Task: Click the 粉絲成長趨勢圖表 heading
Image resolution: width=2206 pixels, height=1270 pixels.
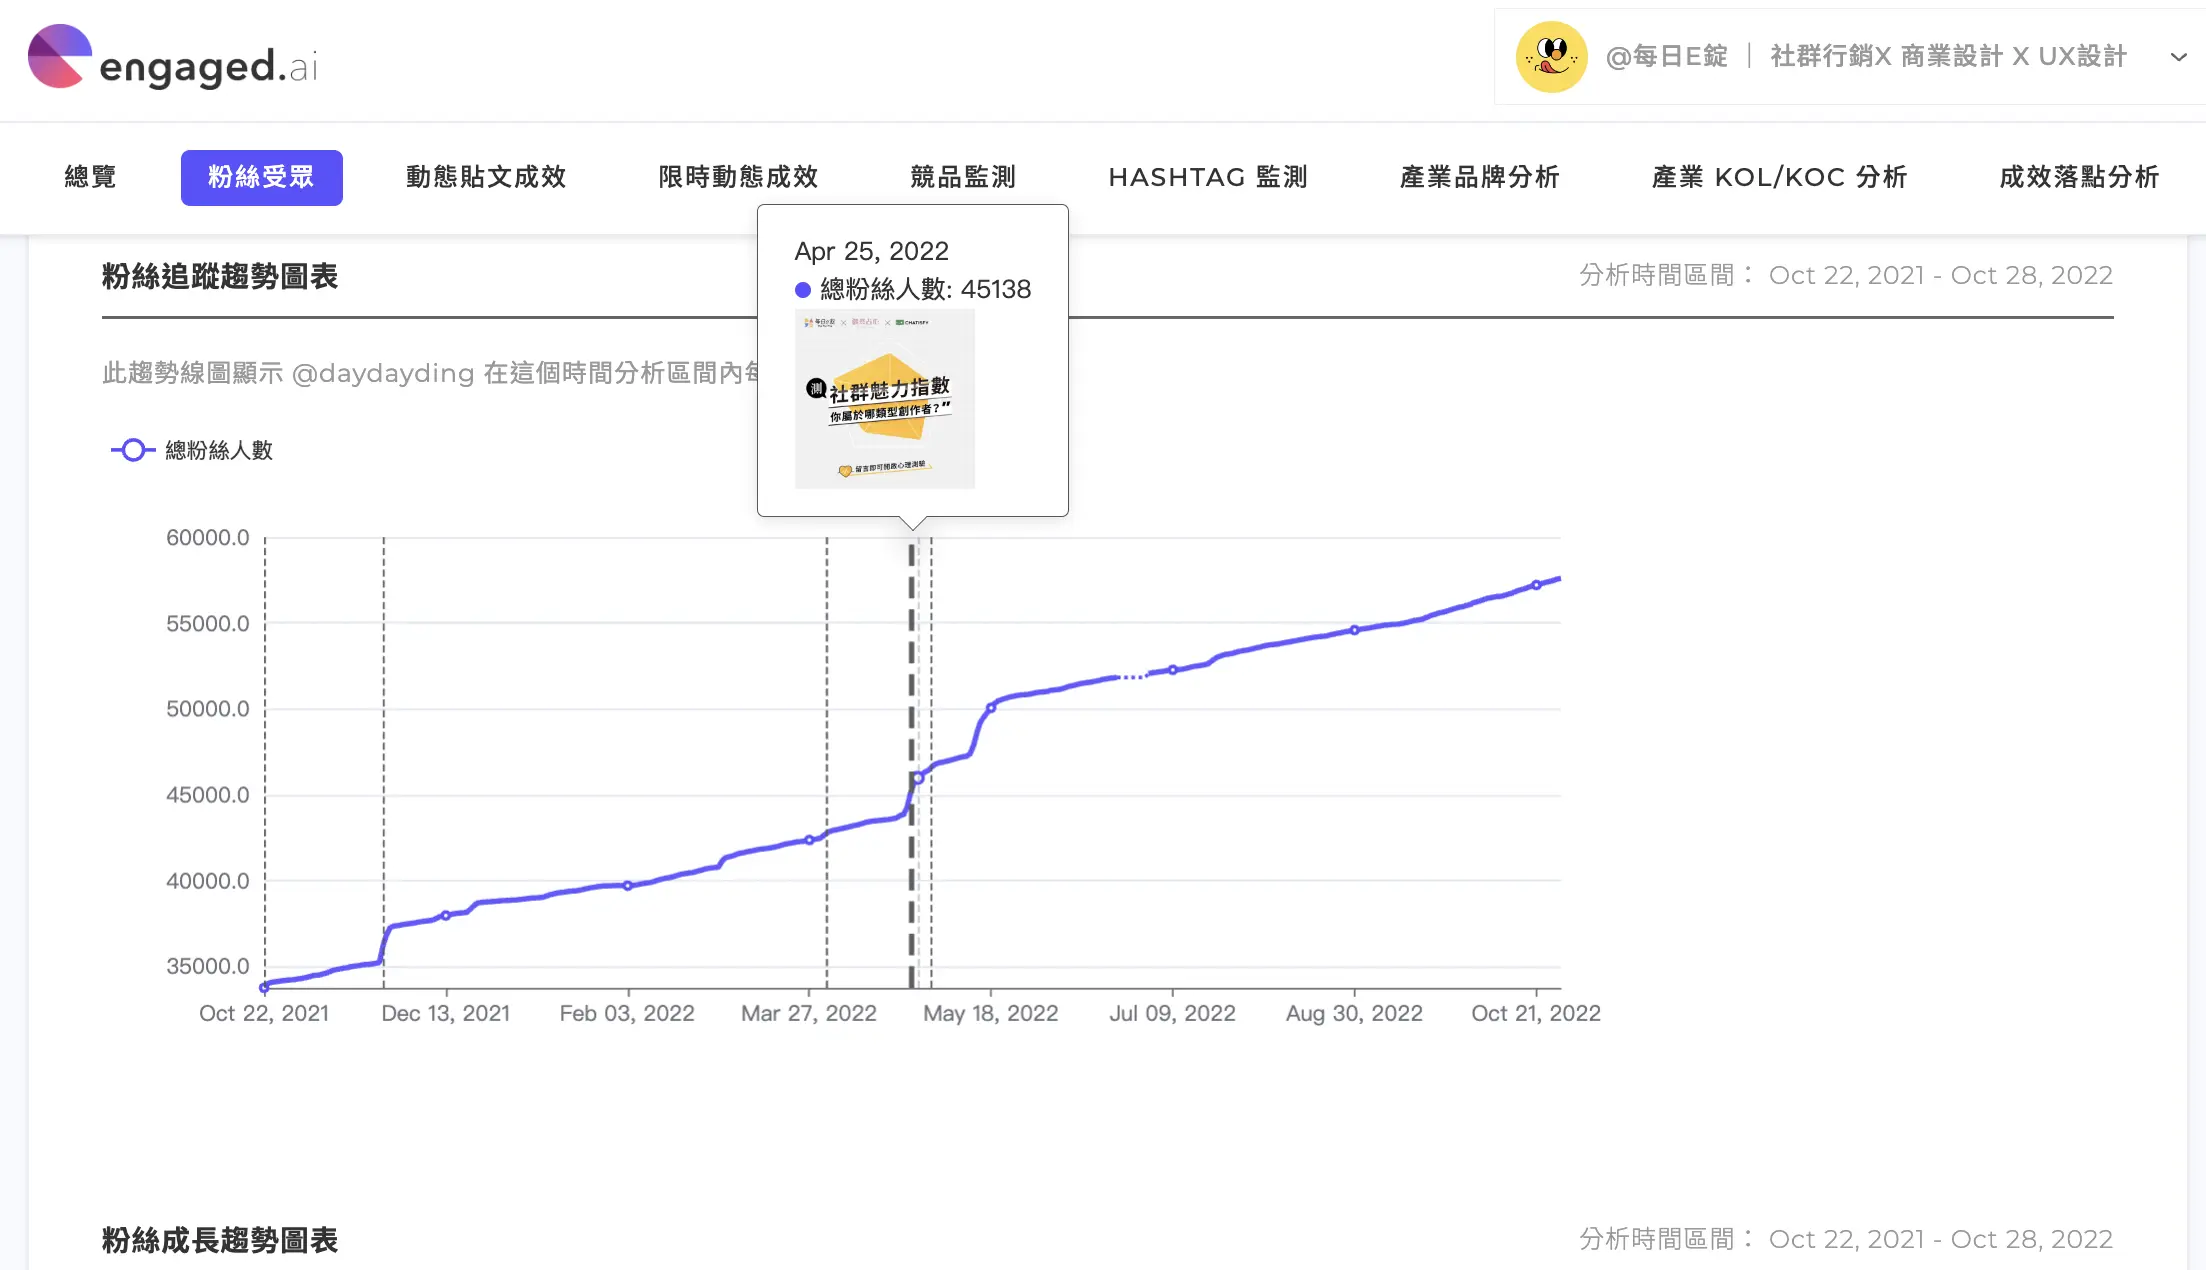Action: [220, 1240]
